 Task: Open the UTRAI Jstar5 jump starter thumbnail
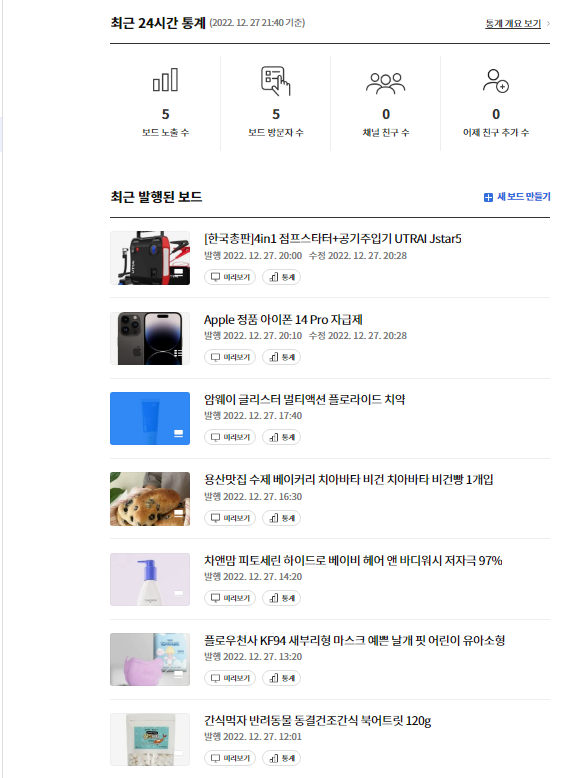click(x=150, y=258)
